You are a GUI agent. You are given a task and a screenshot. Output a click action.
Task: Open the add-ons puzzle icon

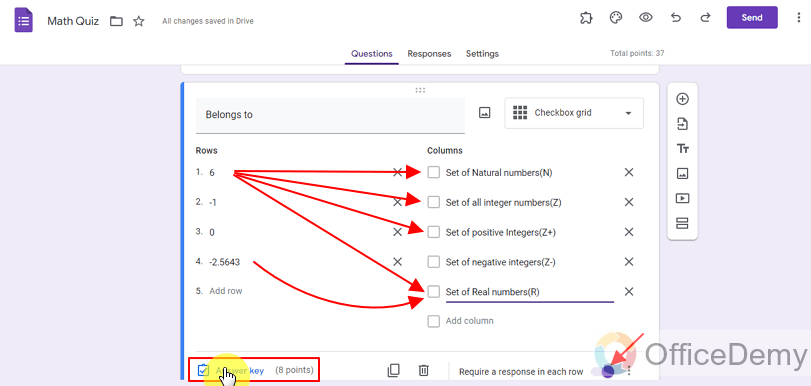pos(585,18)
